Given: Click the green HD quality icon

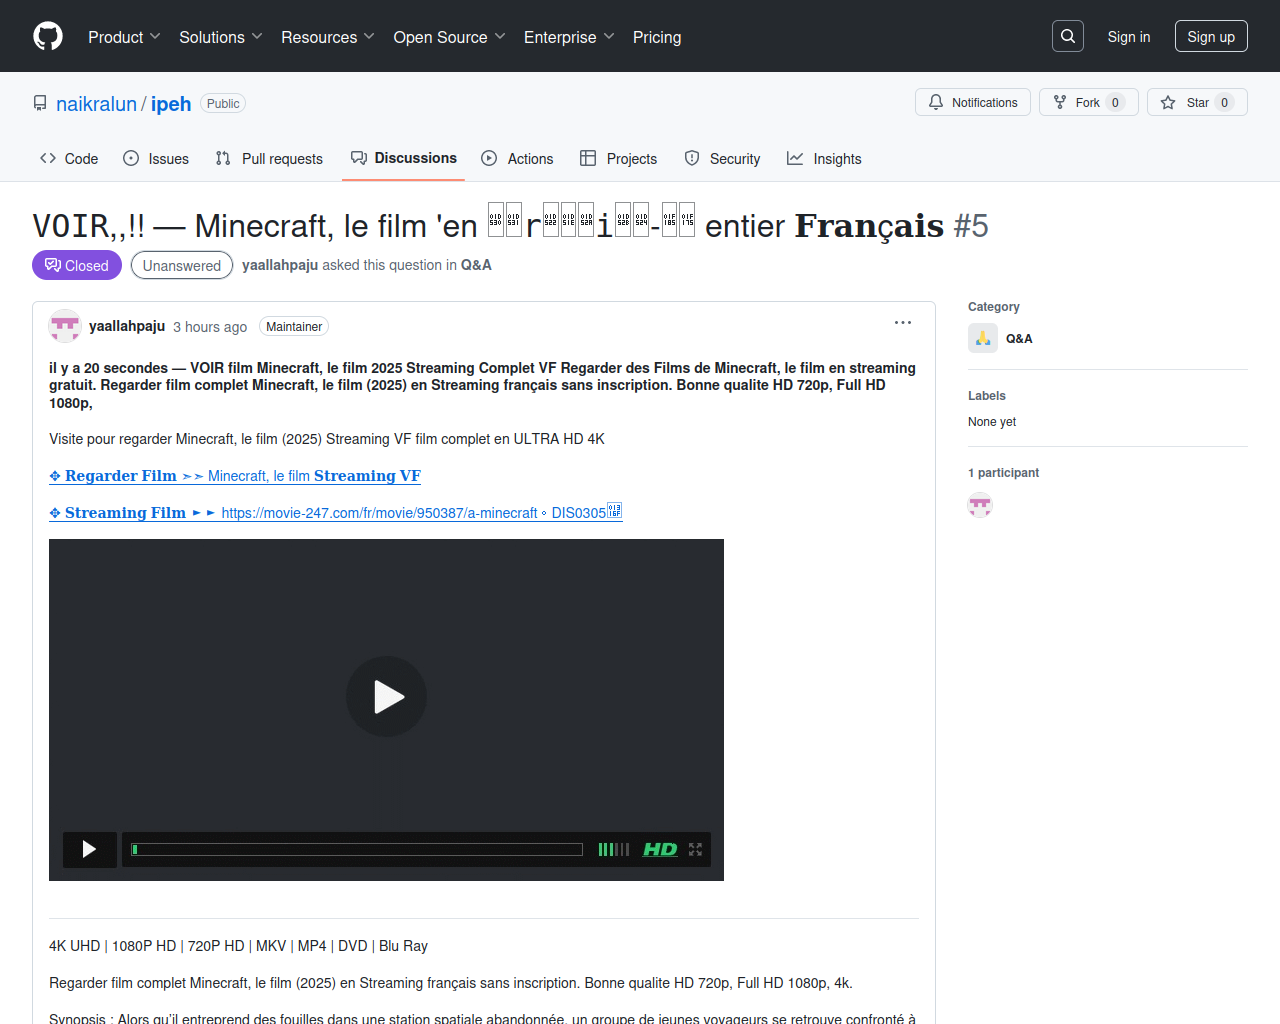Looking at the screenshot, I should (x=660, y=849).
